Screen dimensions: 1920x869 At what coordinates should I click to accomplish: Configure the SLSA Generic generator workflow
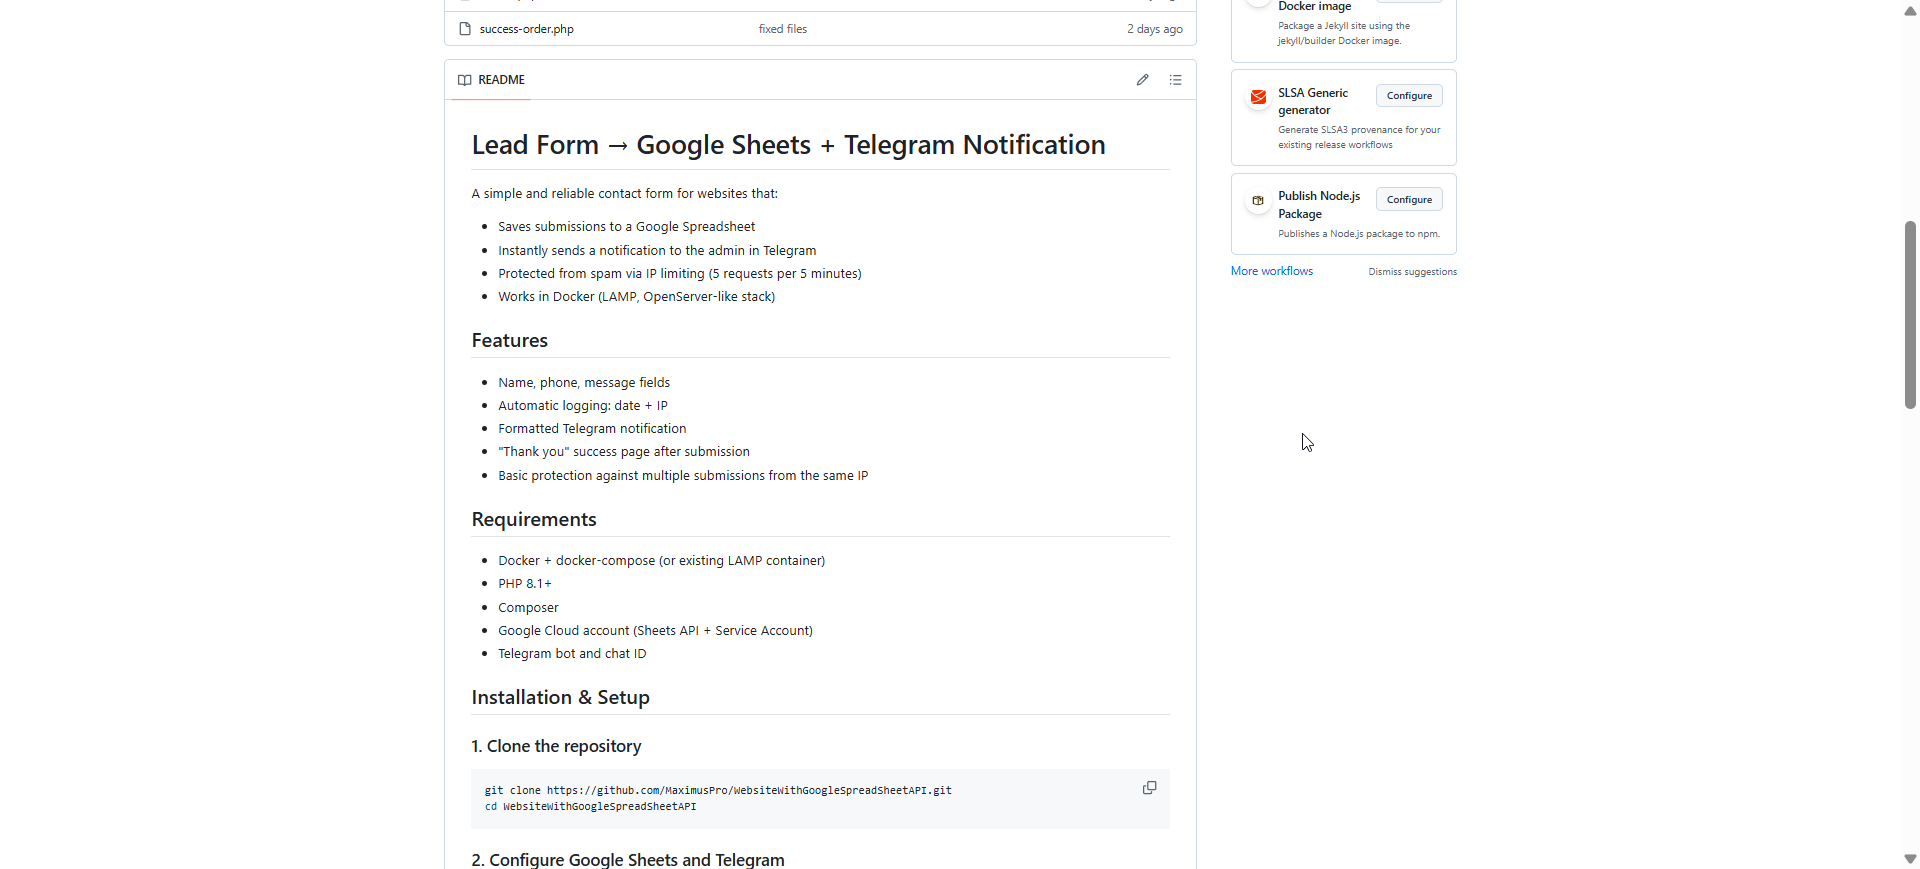(x=1409, y=96)
